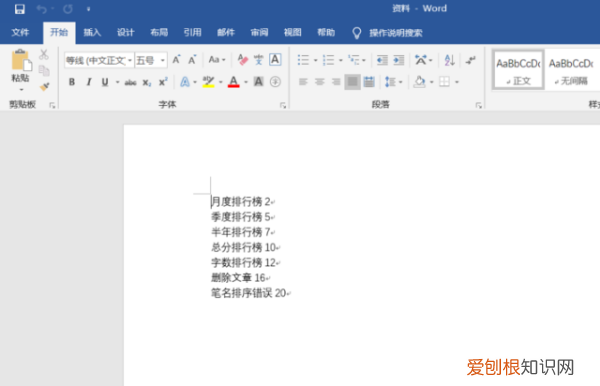The width and height of the screenshot is (600, 386).
Task: Open the phonetic guide 文 icon
Action: tap(259, 60)
